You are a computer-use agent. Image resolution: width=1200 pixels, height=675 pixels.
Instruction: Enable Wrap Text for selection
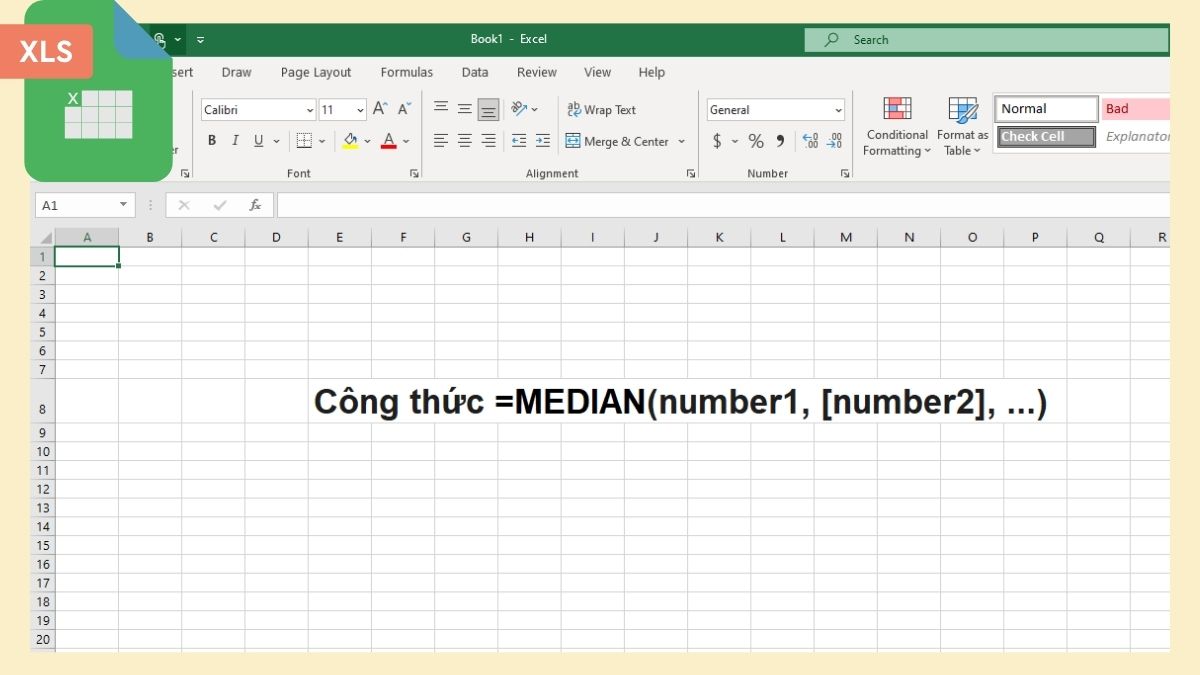602,109
